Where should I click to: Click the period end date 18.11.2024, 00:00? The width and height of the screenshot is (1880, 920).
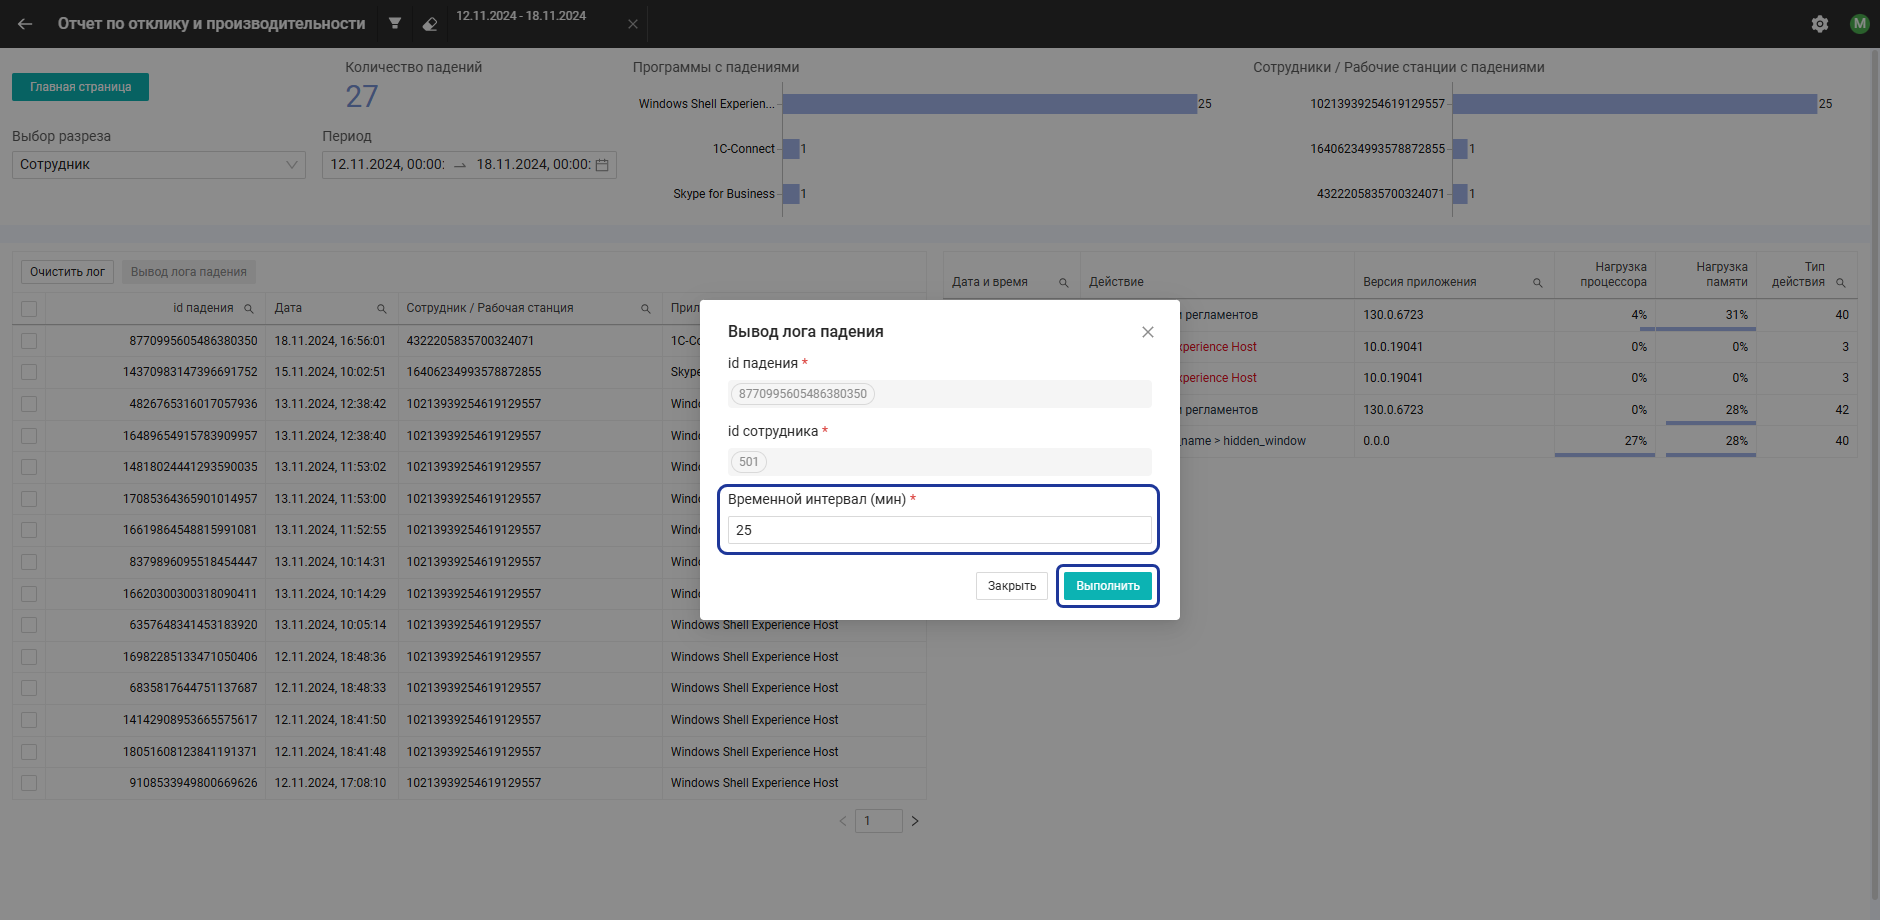[x=534, y=165]
